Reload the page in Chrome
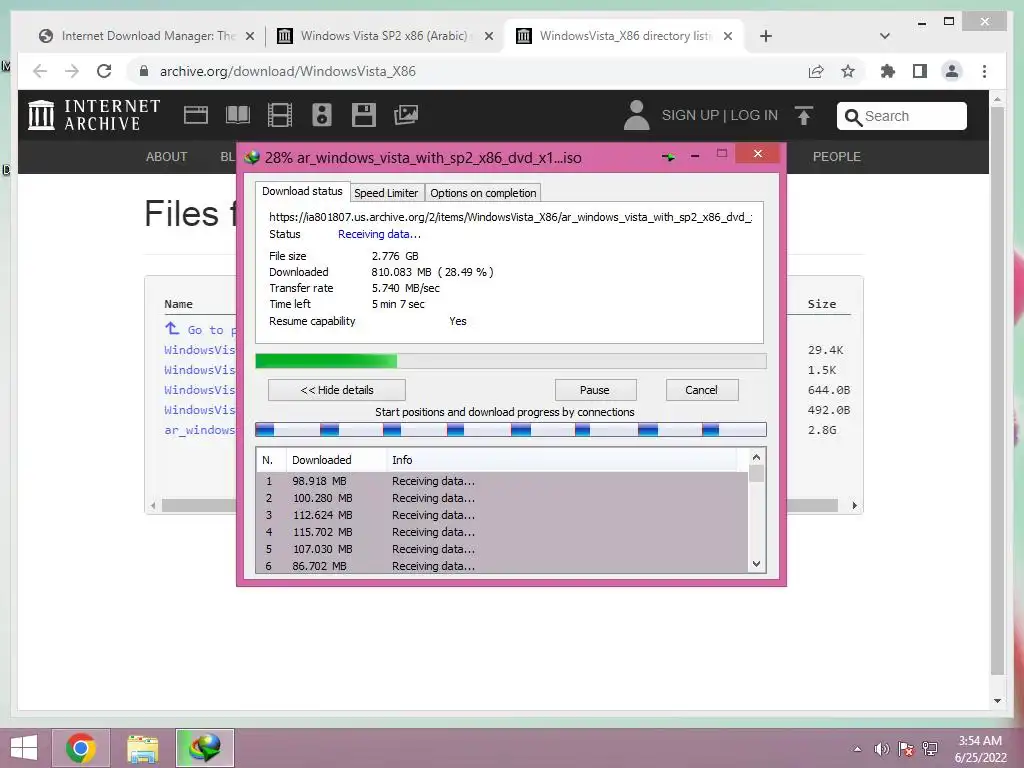Viewport: 1024px width, 768px height. point(104,71)
